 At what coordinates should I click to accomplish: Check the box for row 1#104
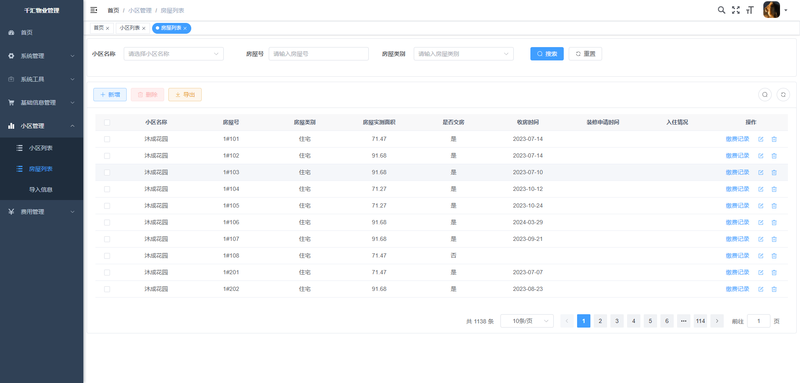[107, 189]
